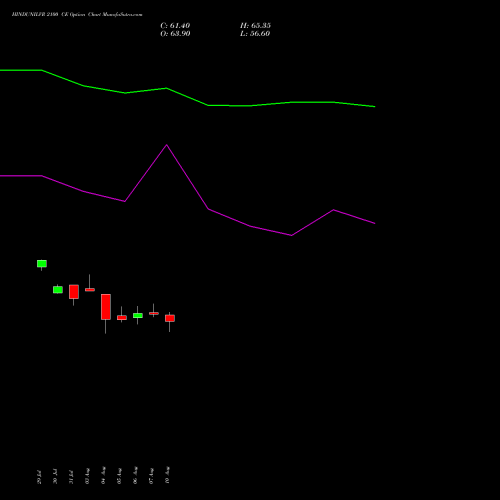Click the 05 Aug date label
This screenshot has height=500, width=500.
pyautogui.click(x=119, y=476)
